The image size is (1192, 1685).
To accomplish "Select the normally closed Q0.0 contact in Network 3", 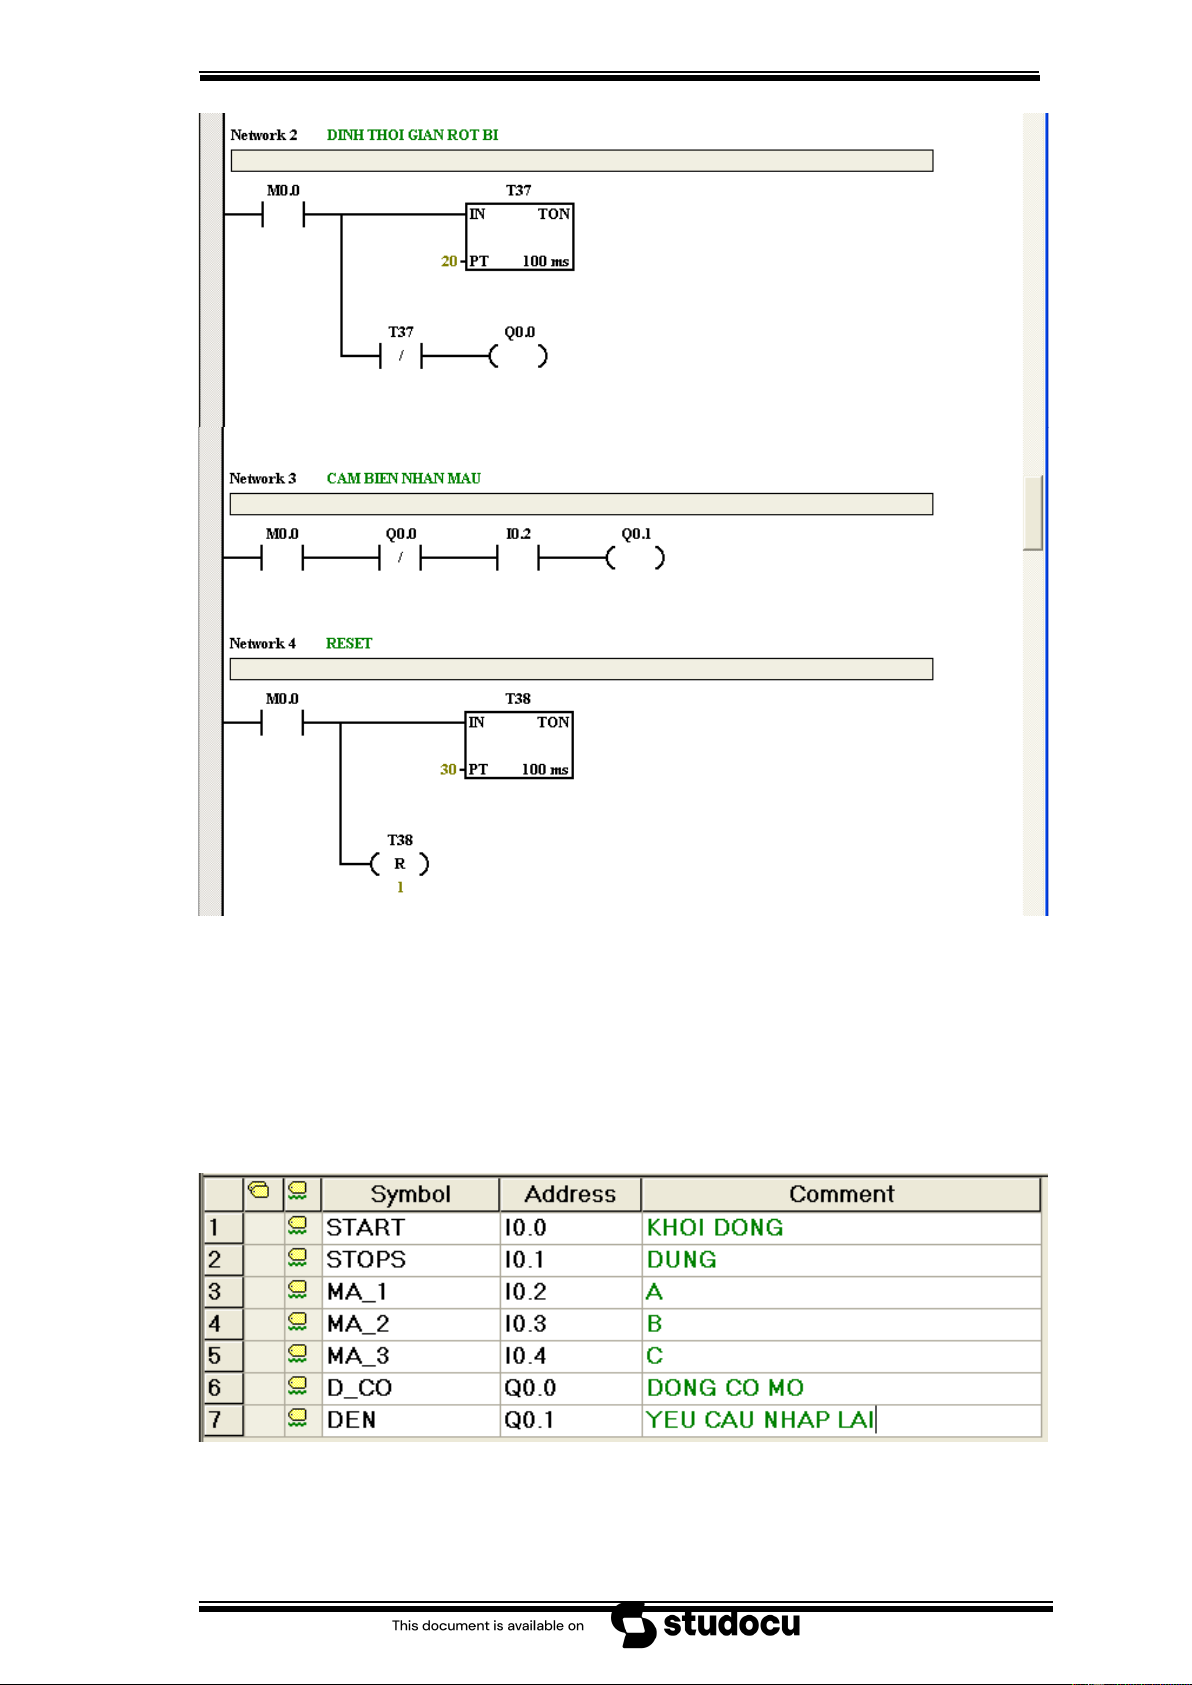I will coord(400,558).
